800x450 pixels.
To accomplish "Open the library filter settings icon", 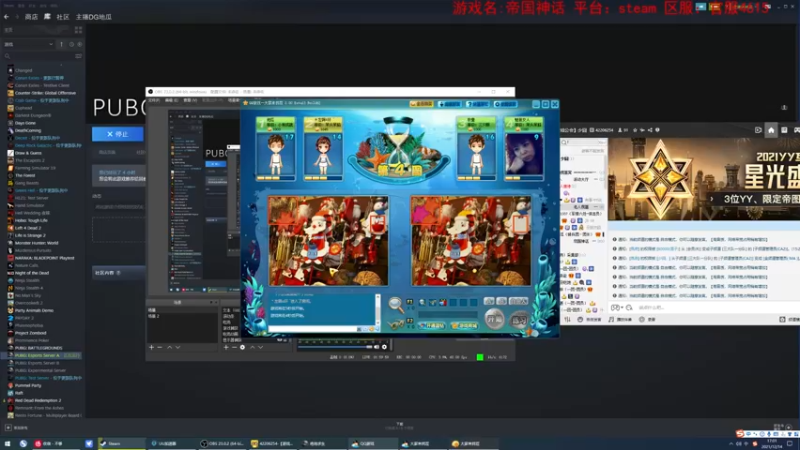I will [x=78, y=56].
